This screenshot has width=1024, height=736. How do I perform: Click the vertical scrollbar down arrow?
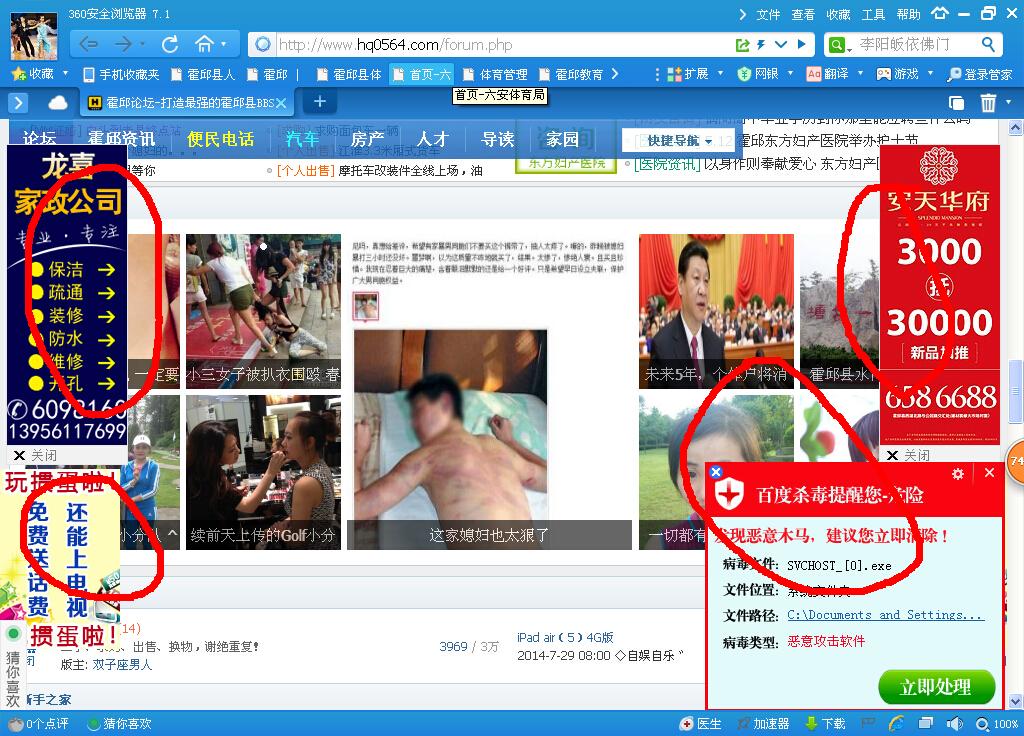pyautogui.click(x=1016, y=701)
